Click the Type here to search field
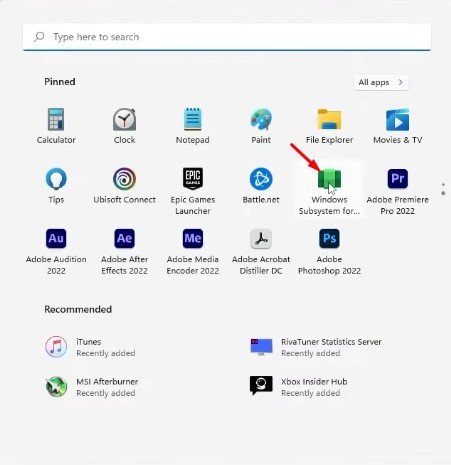The image size is (451, 465). pos(227,37)
